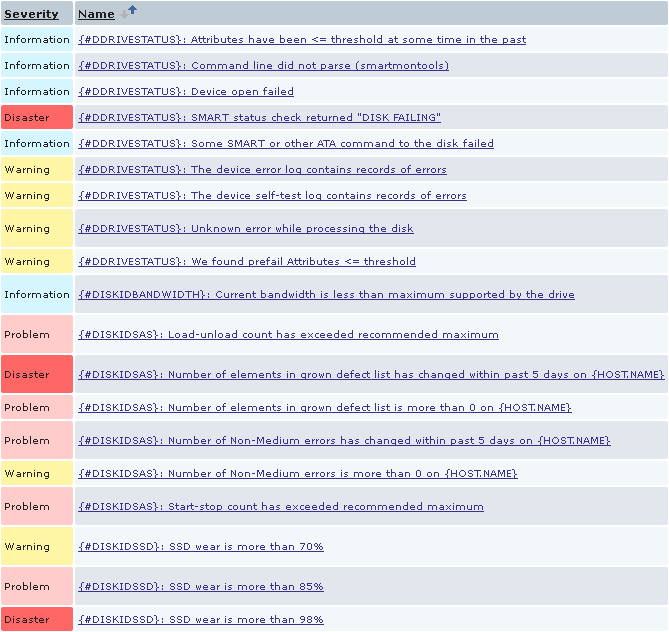The height and width of the screenshot is (632, 669).
Task: Sort the table by Severity column header
Action: [31, 14]
